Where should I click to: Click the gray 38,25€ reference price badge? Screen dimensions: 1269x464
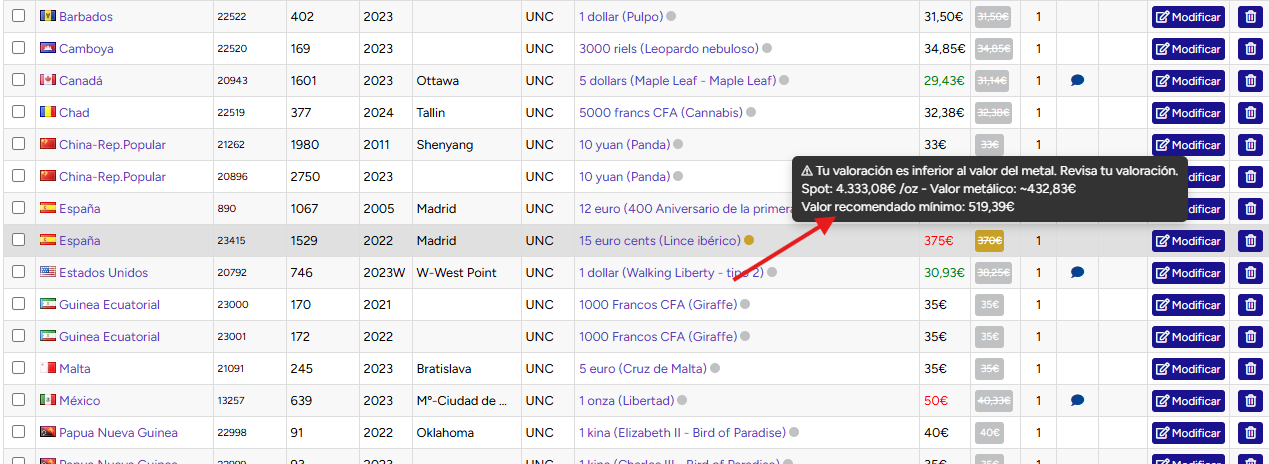click(994, 273)
